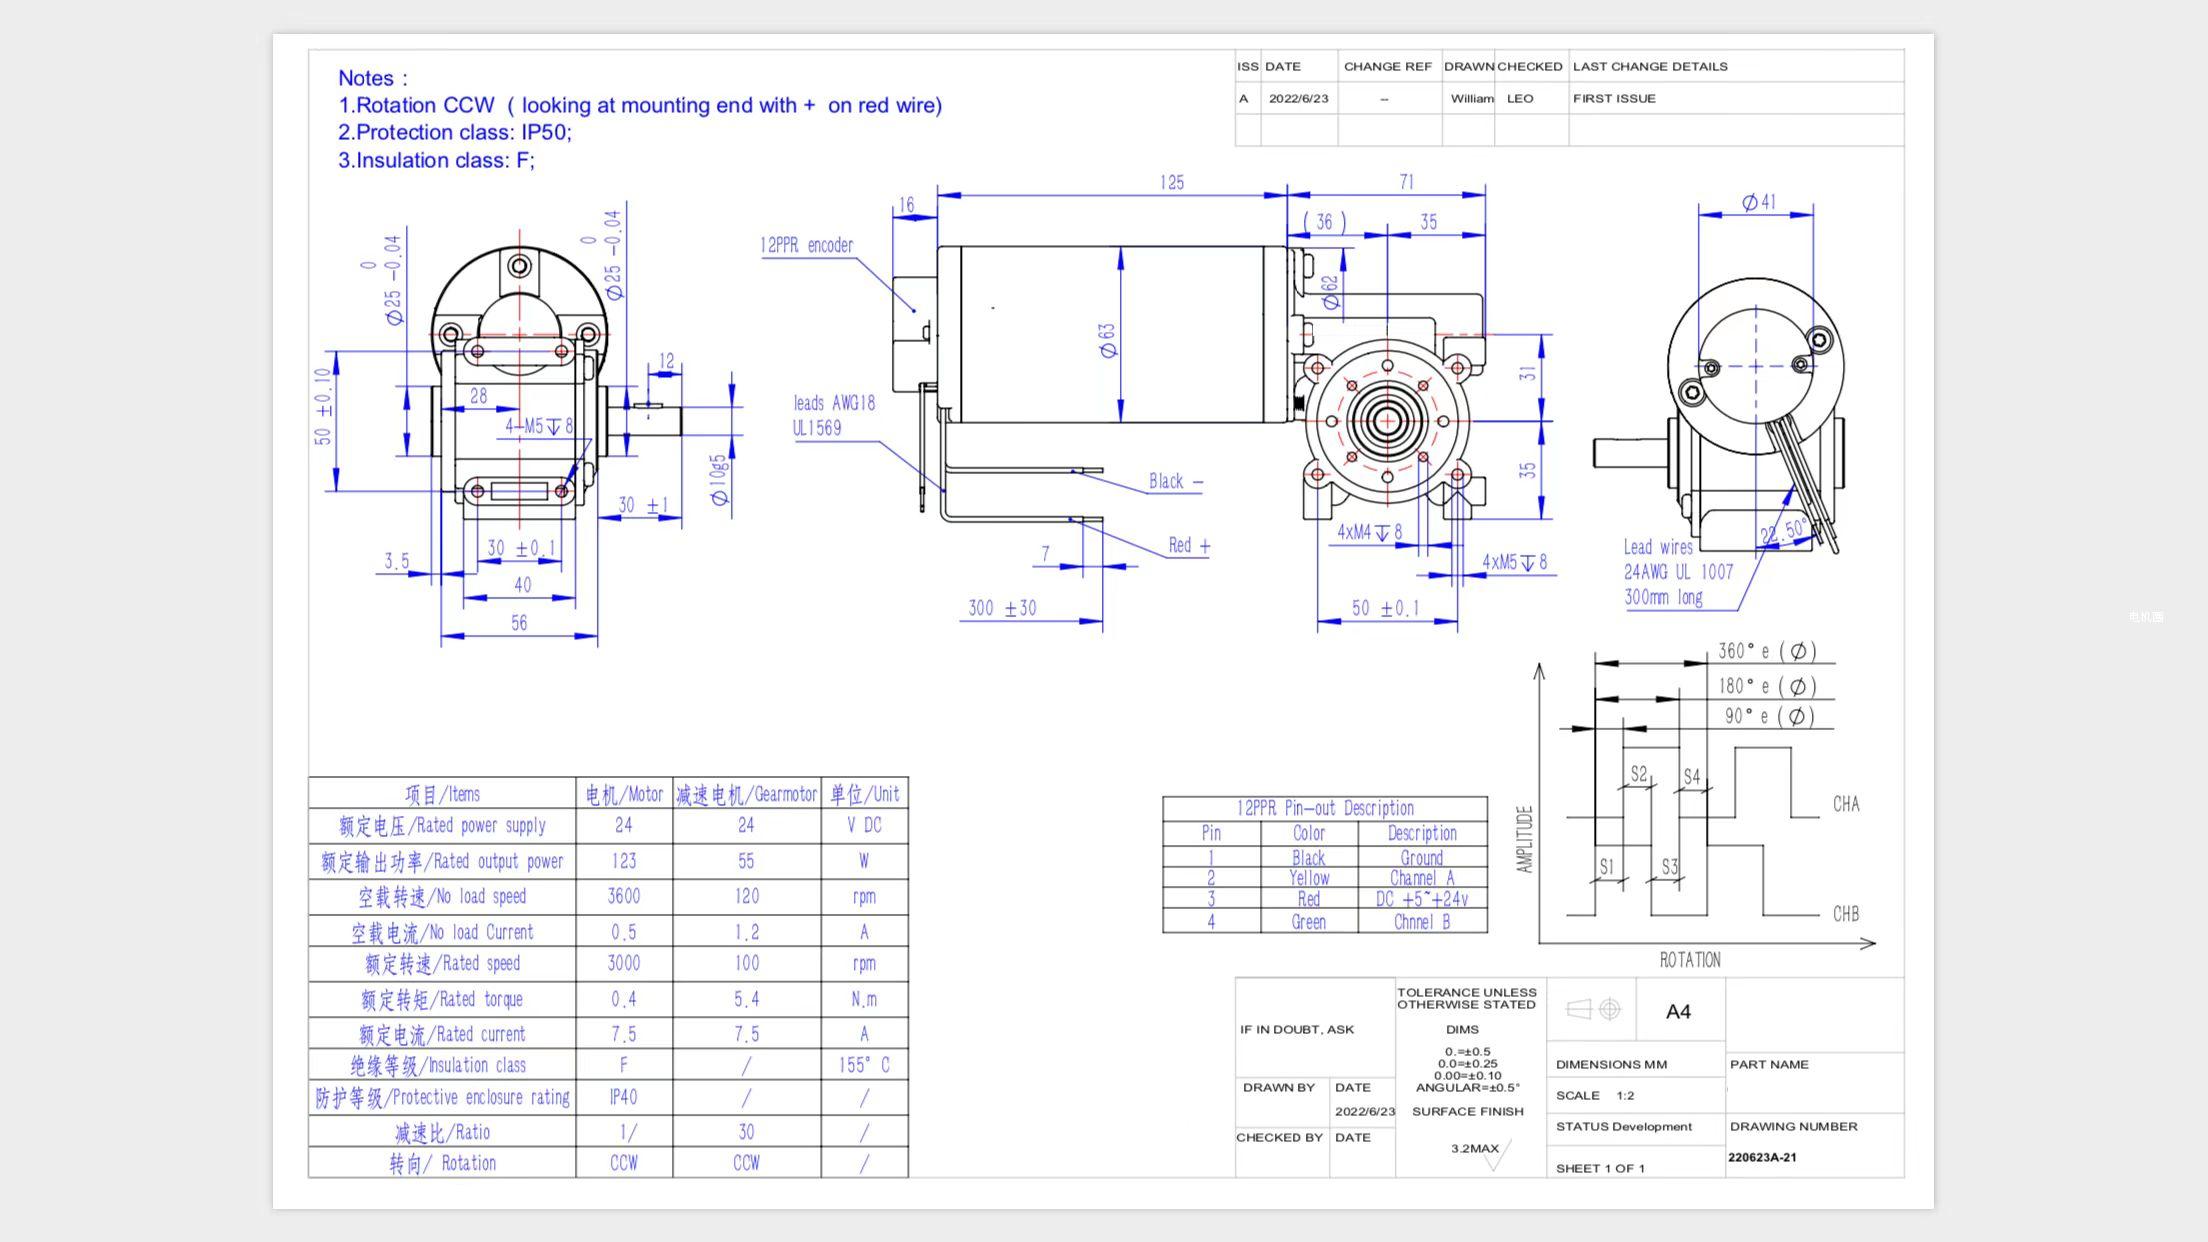Click the Lead wires 24AWG annotation
2208x1242 pixels.
click(1676, 572)
